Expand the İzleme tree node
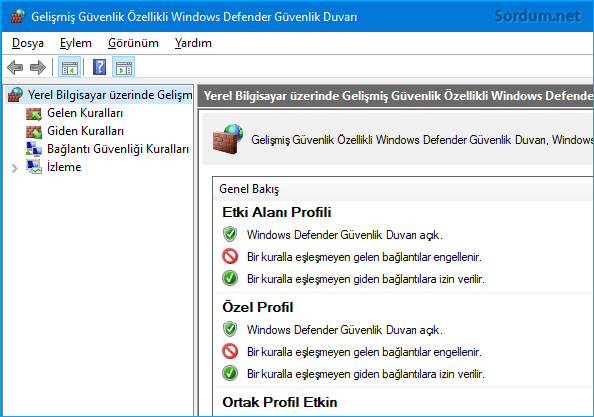594x417 pixels. click(15, 168)
